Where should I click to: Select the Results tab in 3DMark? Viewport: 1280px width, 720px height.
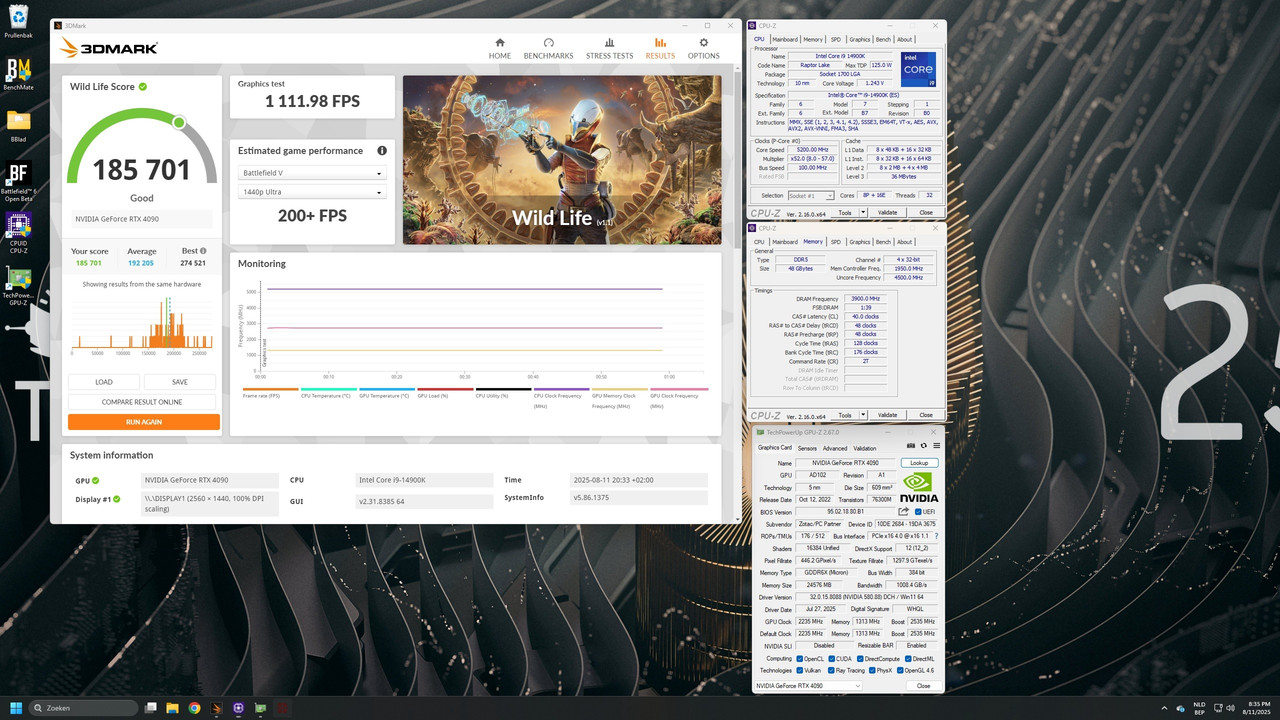[660, 49]
